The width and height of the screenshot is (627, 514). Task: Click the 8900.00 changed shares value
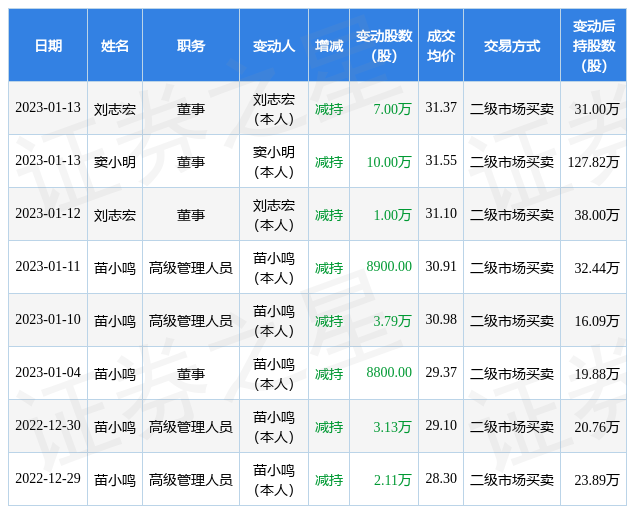(389, 267)
